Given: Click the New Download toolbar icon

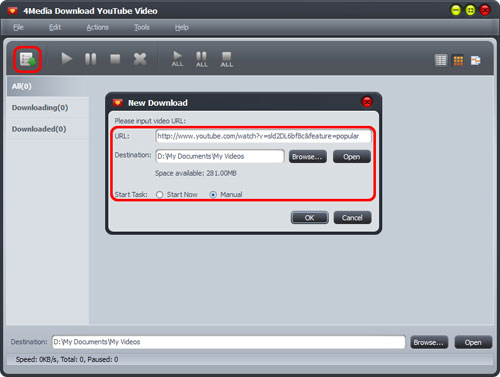Looking at the screenshot, I should click(27, 59).
